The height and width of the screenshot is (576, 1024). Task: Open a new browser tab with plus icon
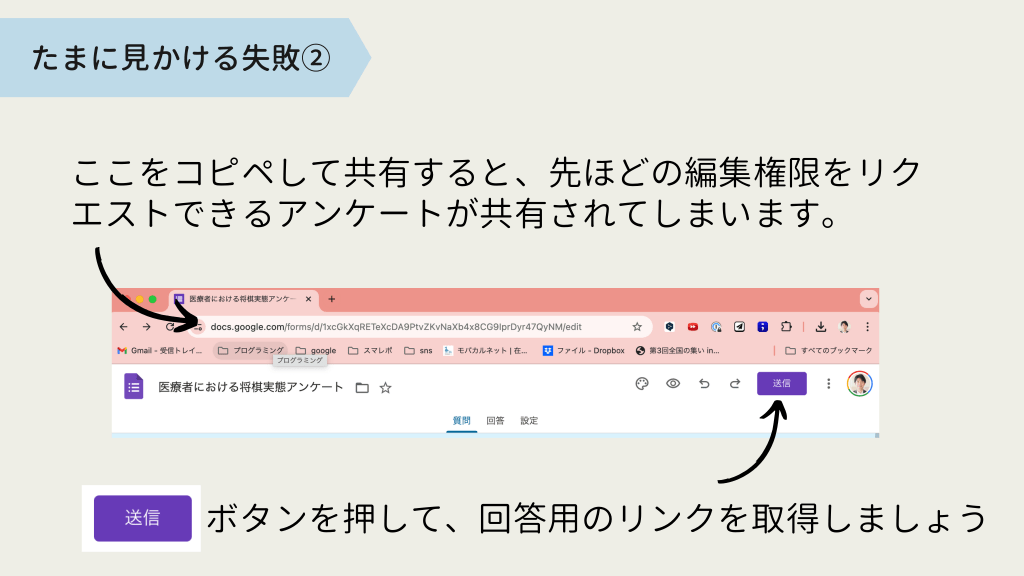(x=332, y=299)
